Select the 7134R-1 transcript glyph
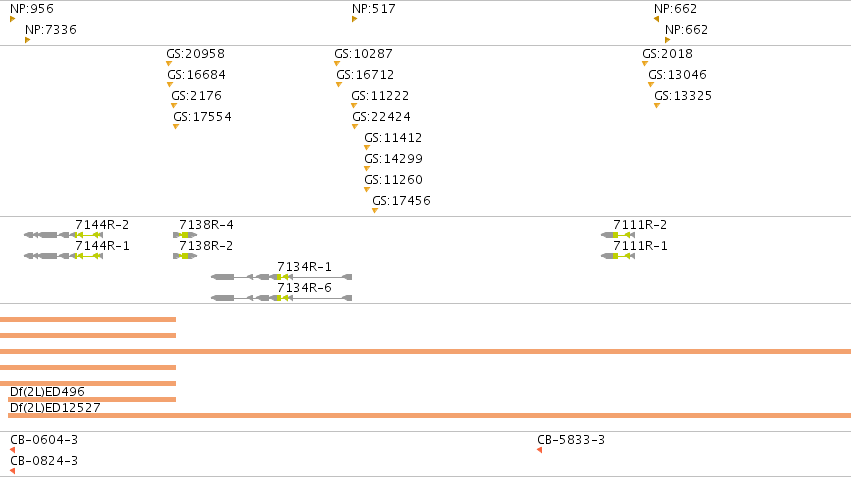The height and width of the screenshot is (477, 851). click(x=281, y=277)
